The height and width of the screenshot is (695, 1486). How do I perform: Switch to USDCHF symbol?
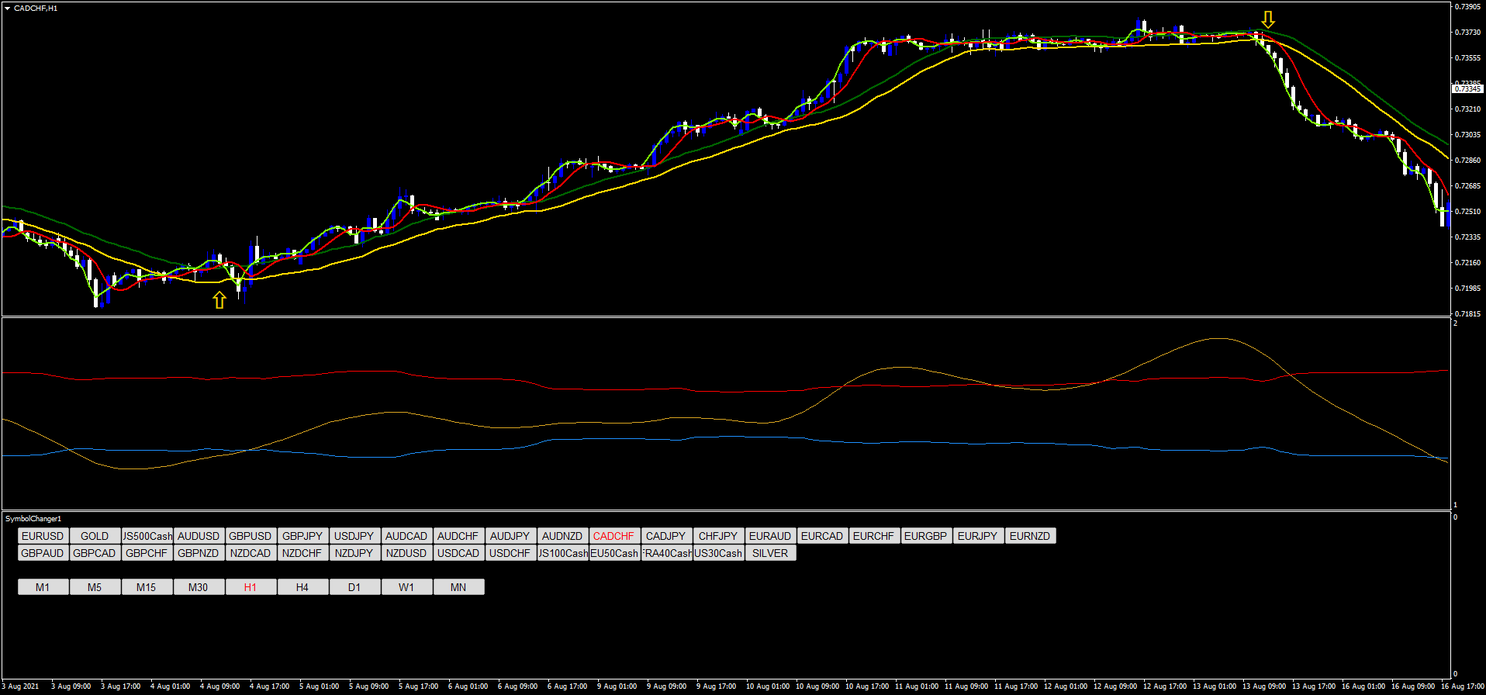coord(510,553)
